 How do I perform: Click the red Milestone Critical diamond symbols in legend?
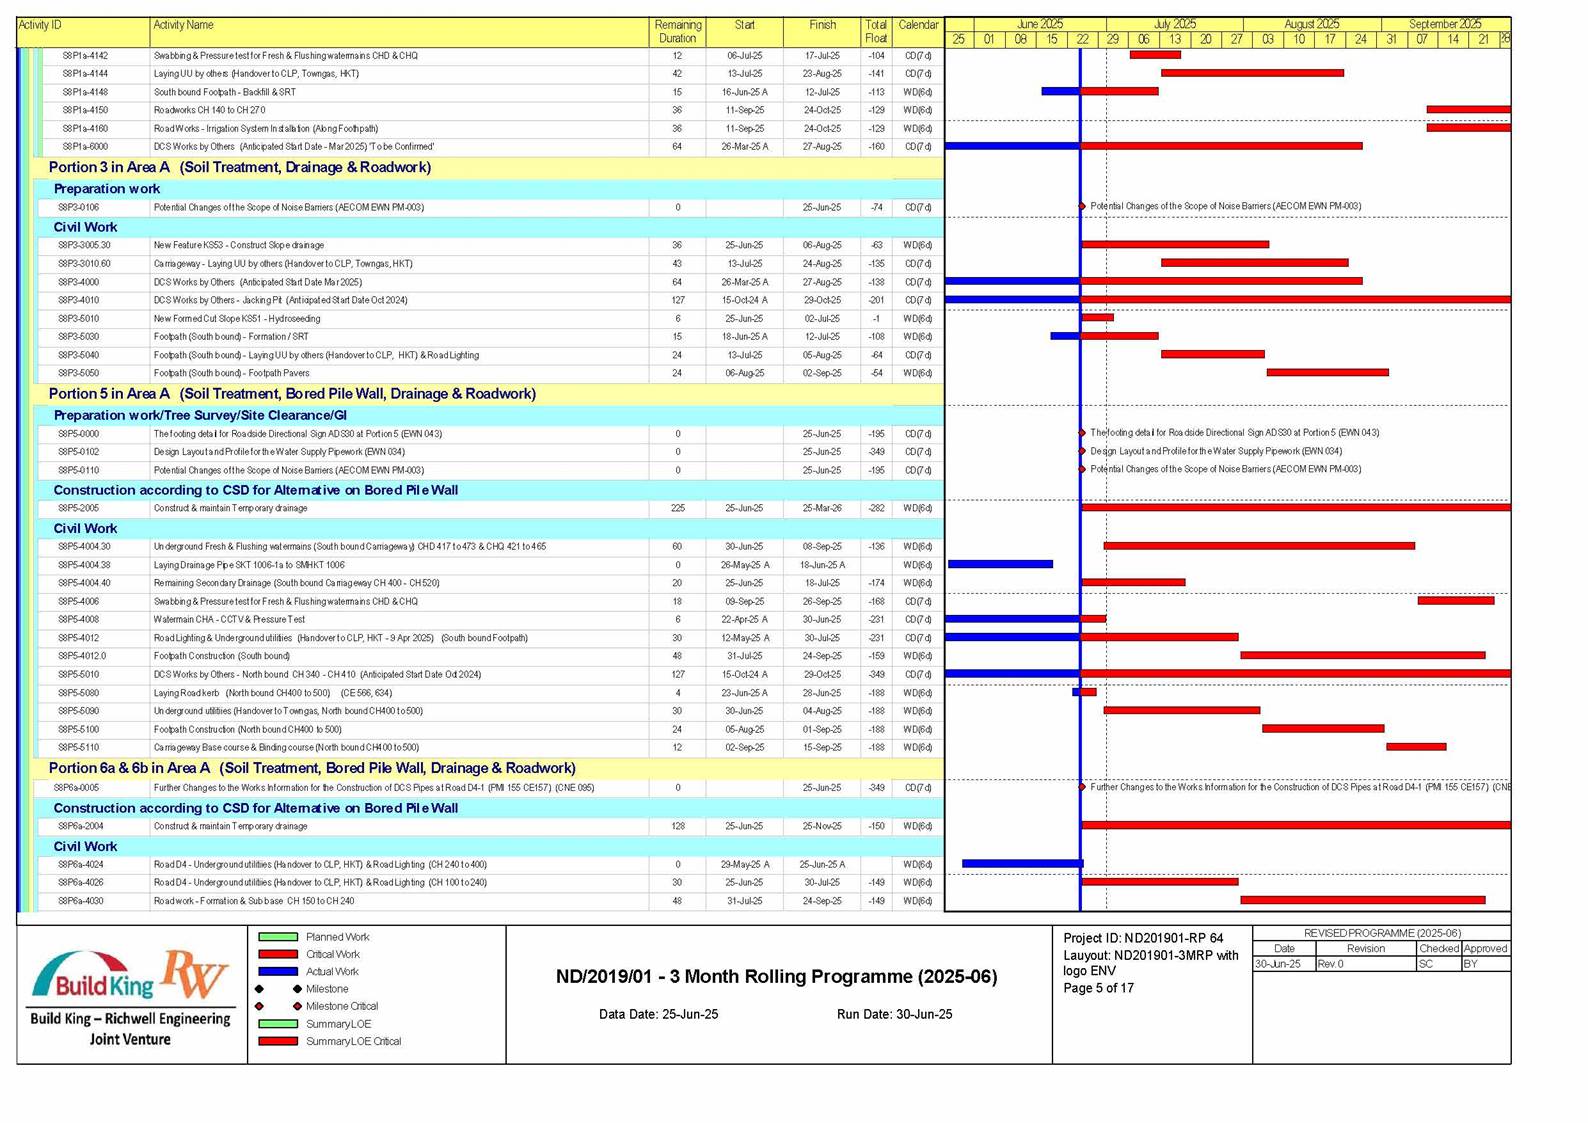point(278,1006)
